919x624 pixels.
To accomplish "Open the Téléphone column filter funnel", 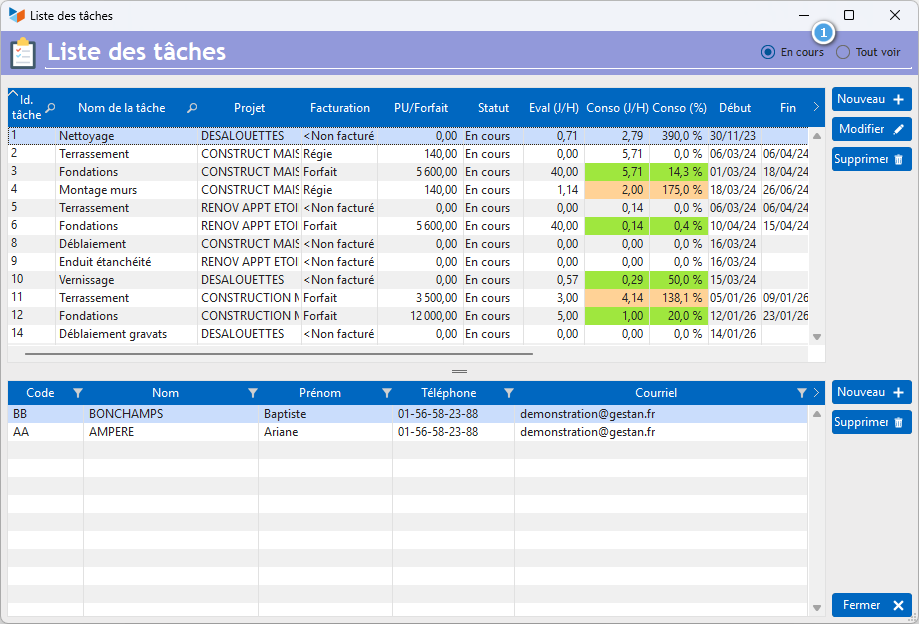I will pos(509,393).
